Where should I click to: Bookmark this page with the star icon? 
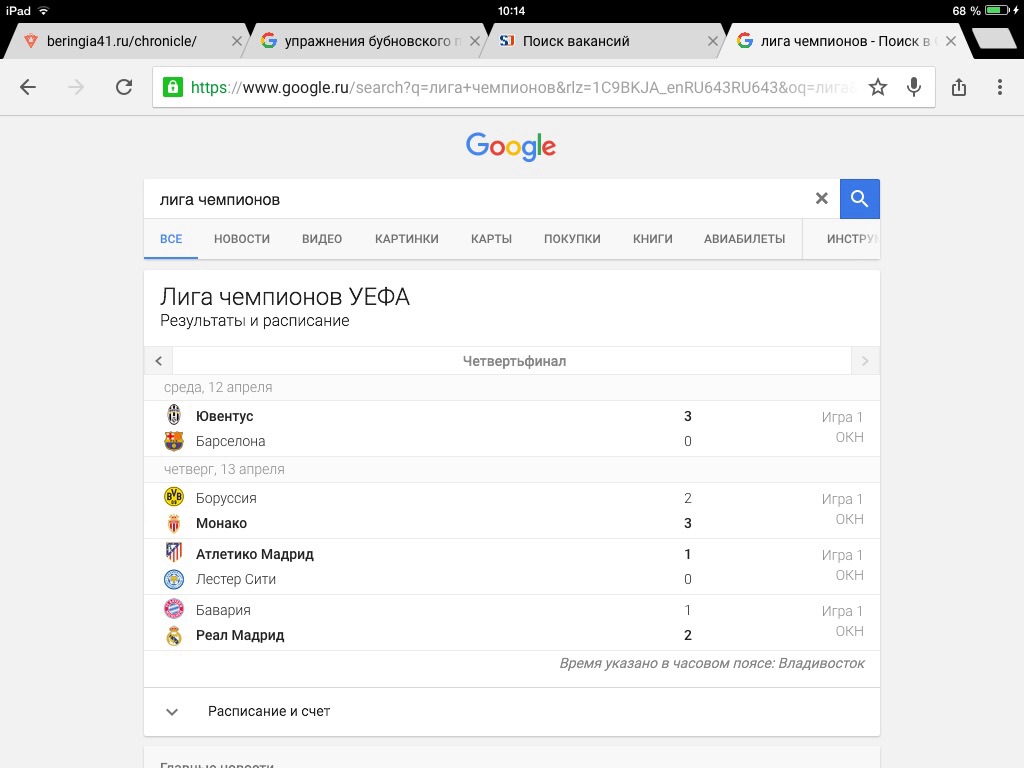pyautogui.click(x=878, y=87)
